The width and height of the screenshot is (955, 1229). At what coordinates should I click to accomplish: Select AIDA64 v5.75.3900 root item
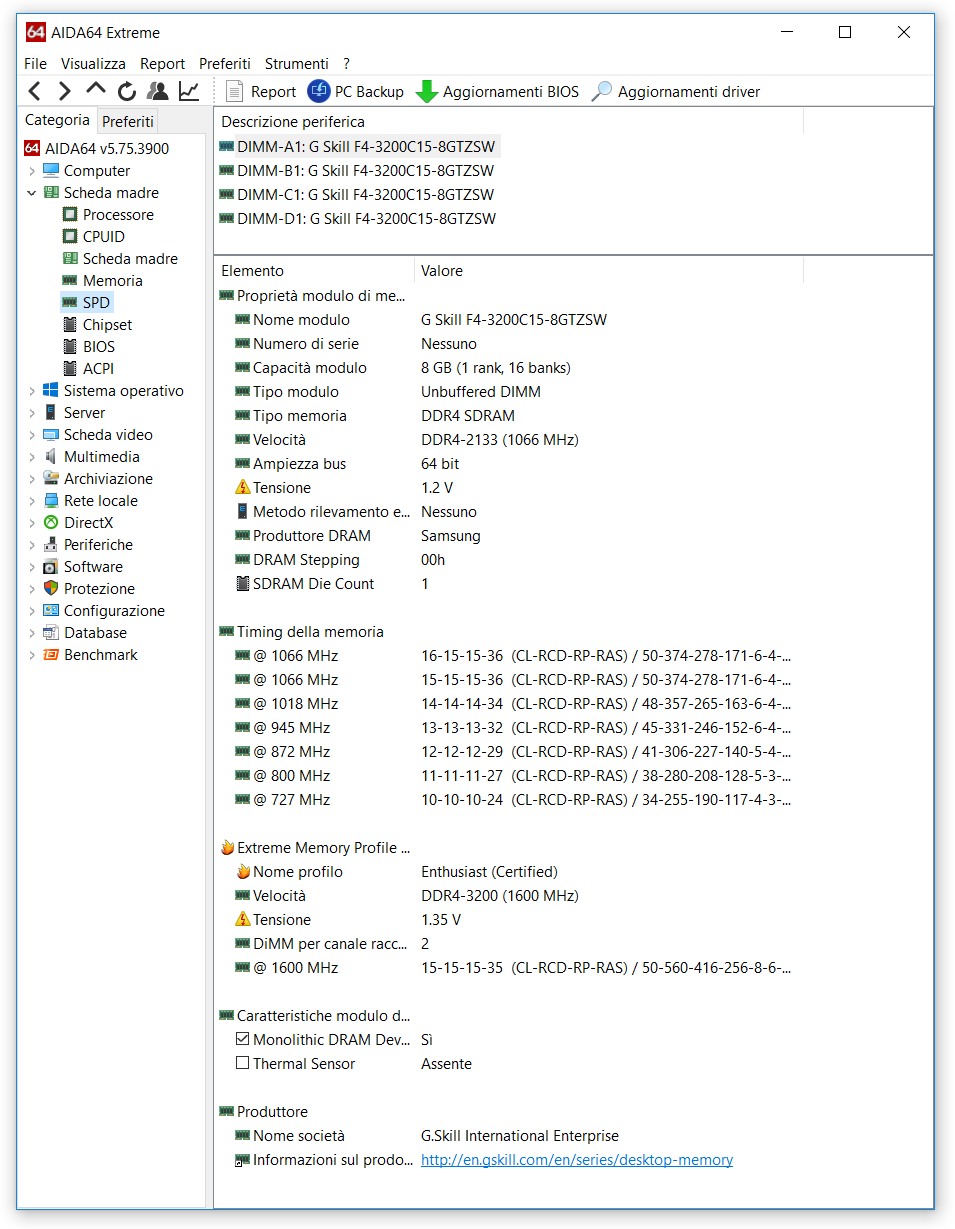click(96, 149)
